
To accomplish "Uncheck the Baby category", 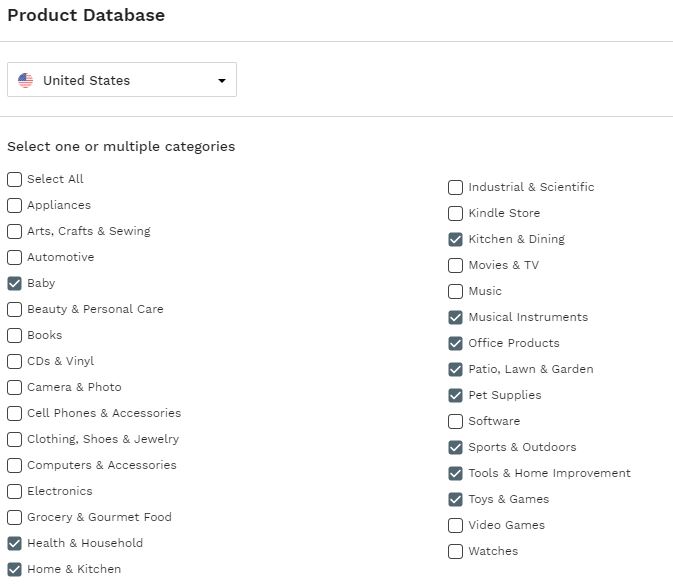I will [15, 284].
